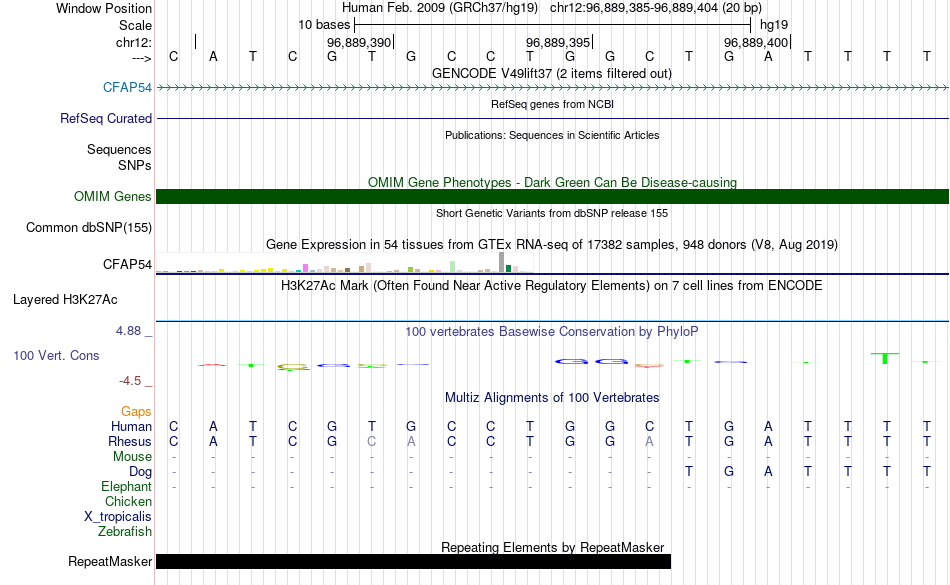The image size is (950, 585).
Task: Click the dark green OMIM Genes bar
Action: coord(552,196)
